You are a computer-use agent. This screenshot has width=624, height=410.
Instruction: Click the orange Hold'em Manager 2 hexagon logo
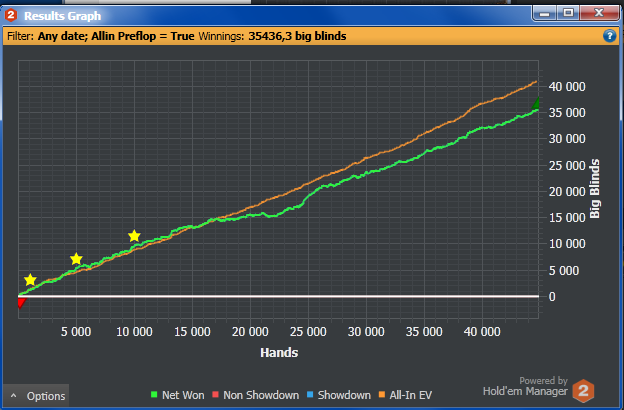coord(583,391)
